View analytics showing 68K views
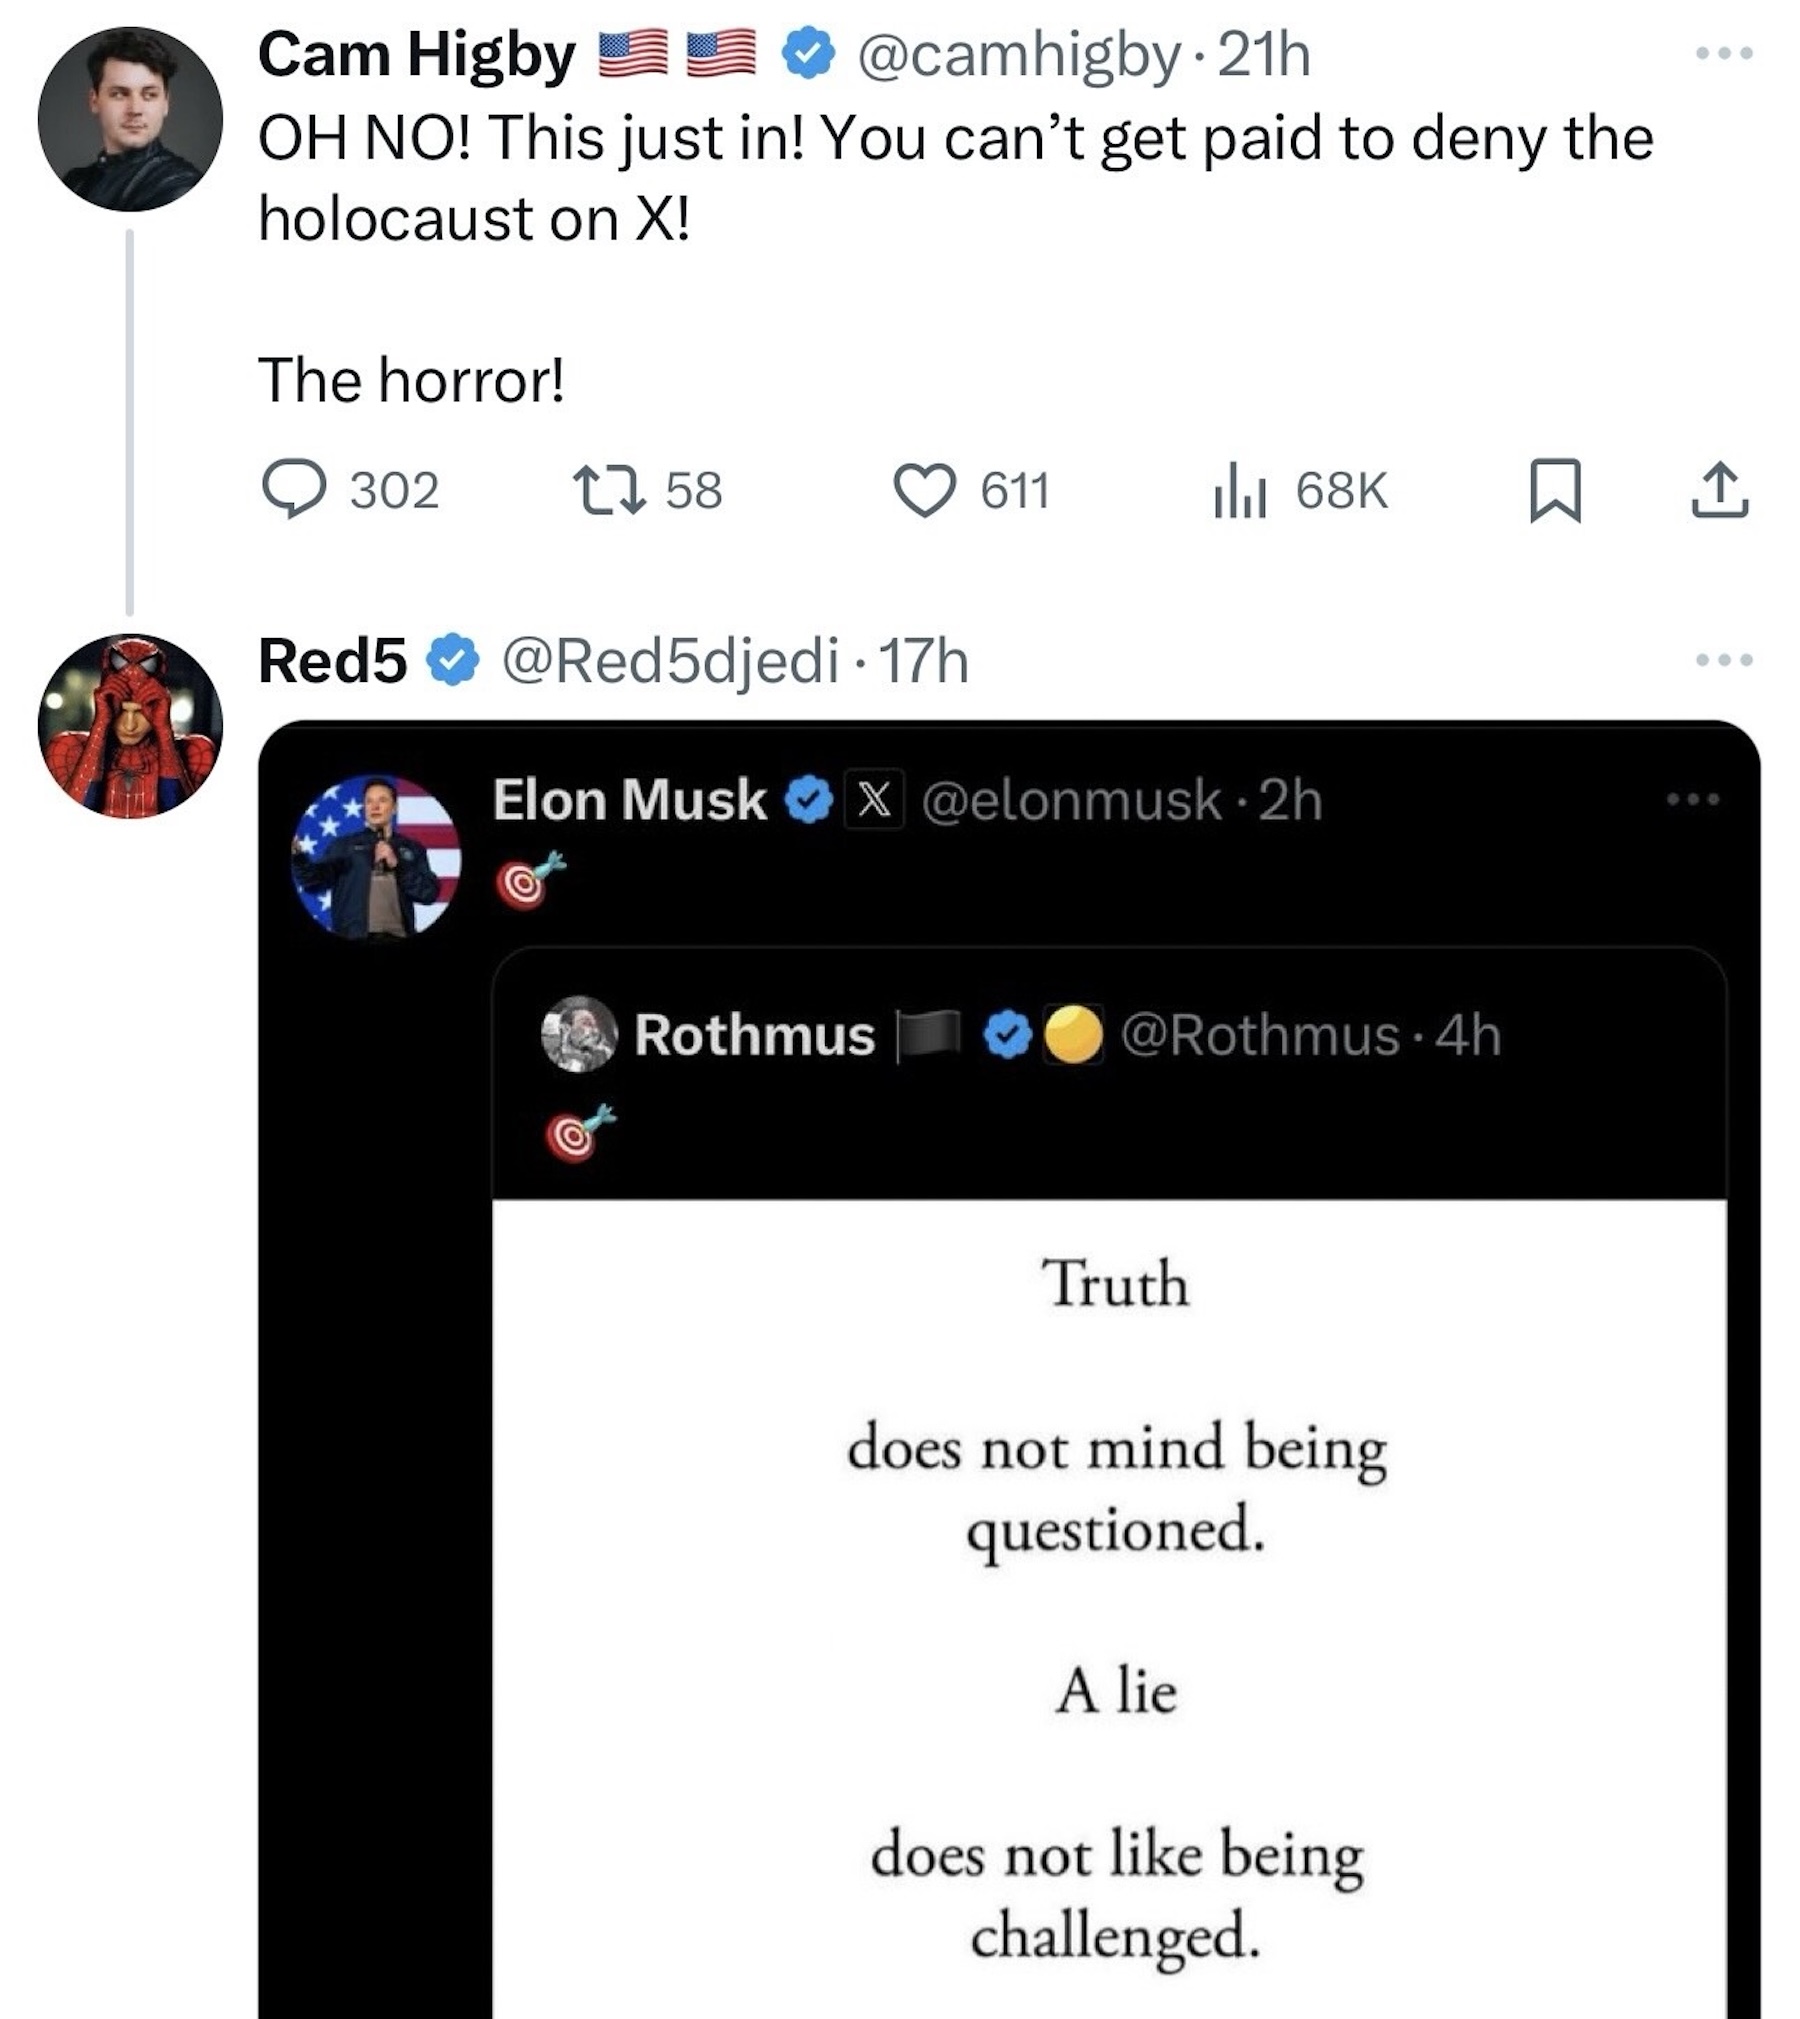Image resolution: width=1800 pixels, height=2019 pixels. point(1240,489)
